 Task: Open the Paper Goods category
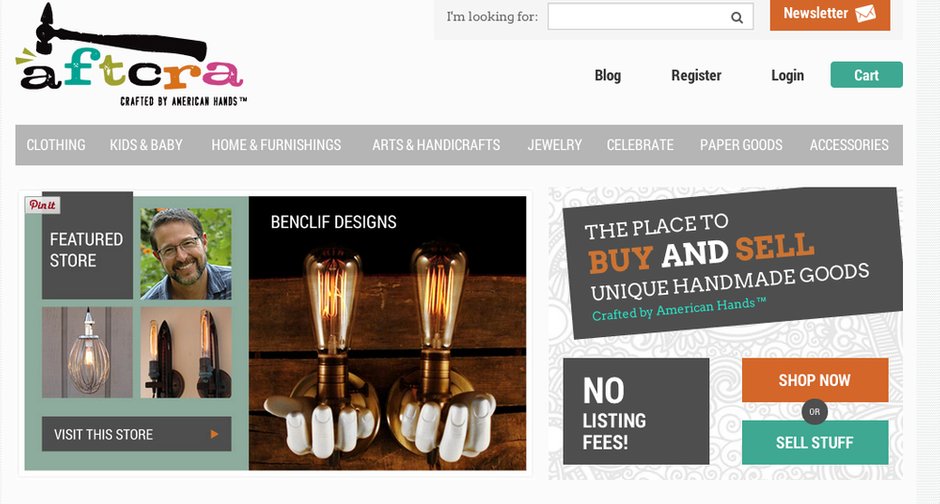[x=741, y=145]
